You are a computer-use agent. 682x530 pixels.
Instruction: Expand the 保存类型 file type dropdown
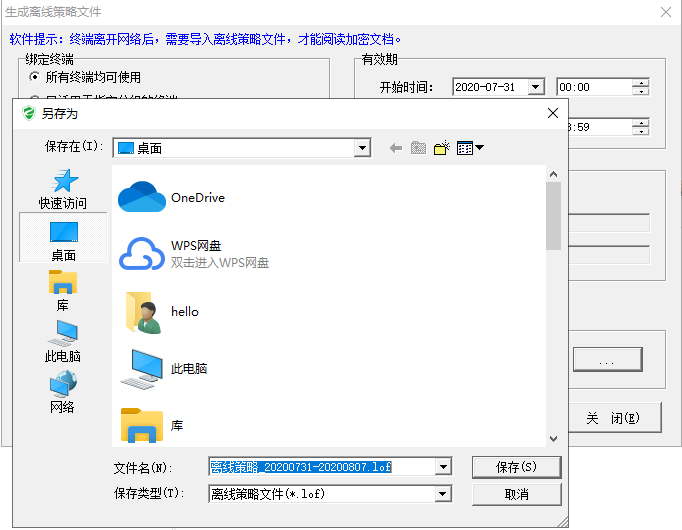click(x=443, y=494)
